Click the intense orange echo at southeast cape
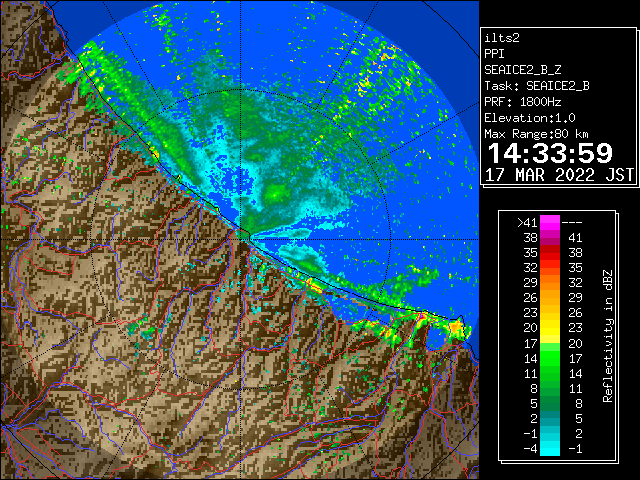Viewport: 640px width, 480px height. point(455,327)
